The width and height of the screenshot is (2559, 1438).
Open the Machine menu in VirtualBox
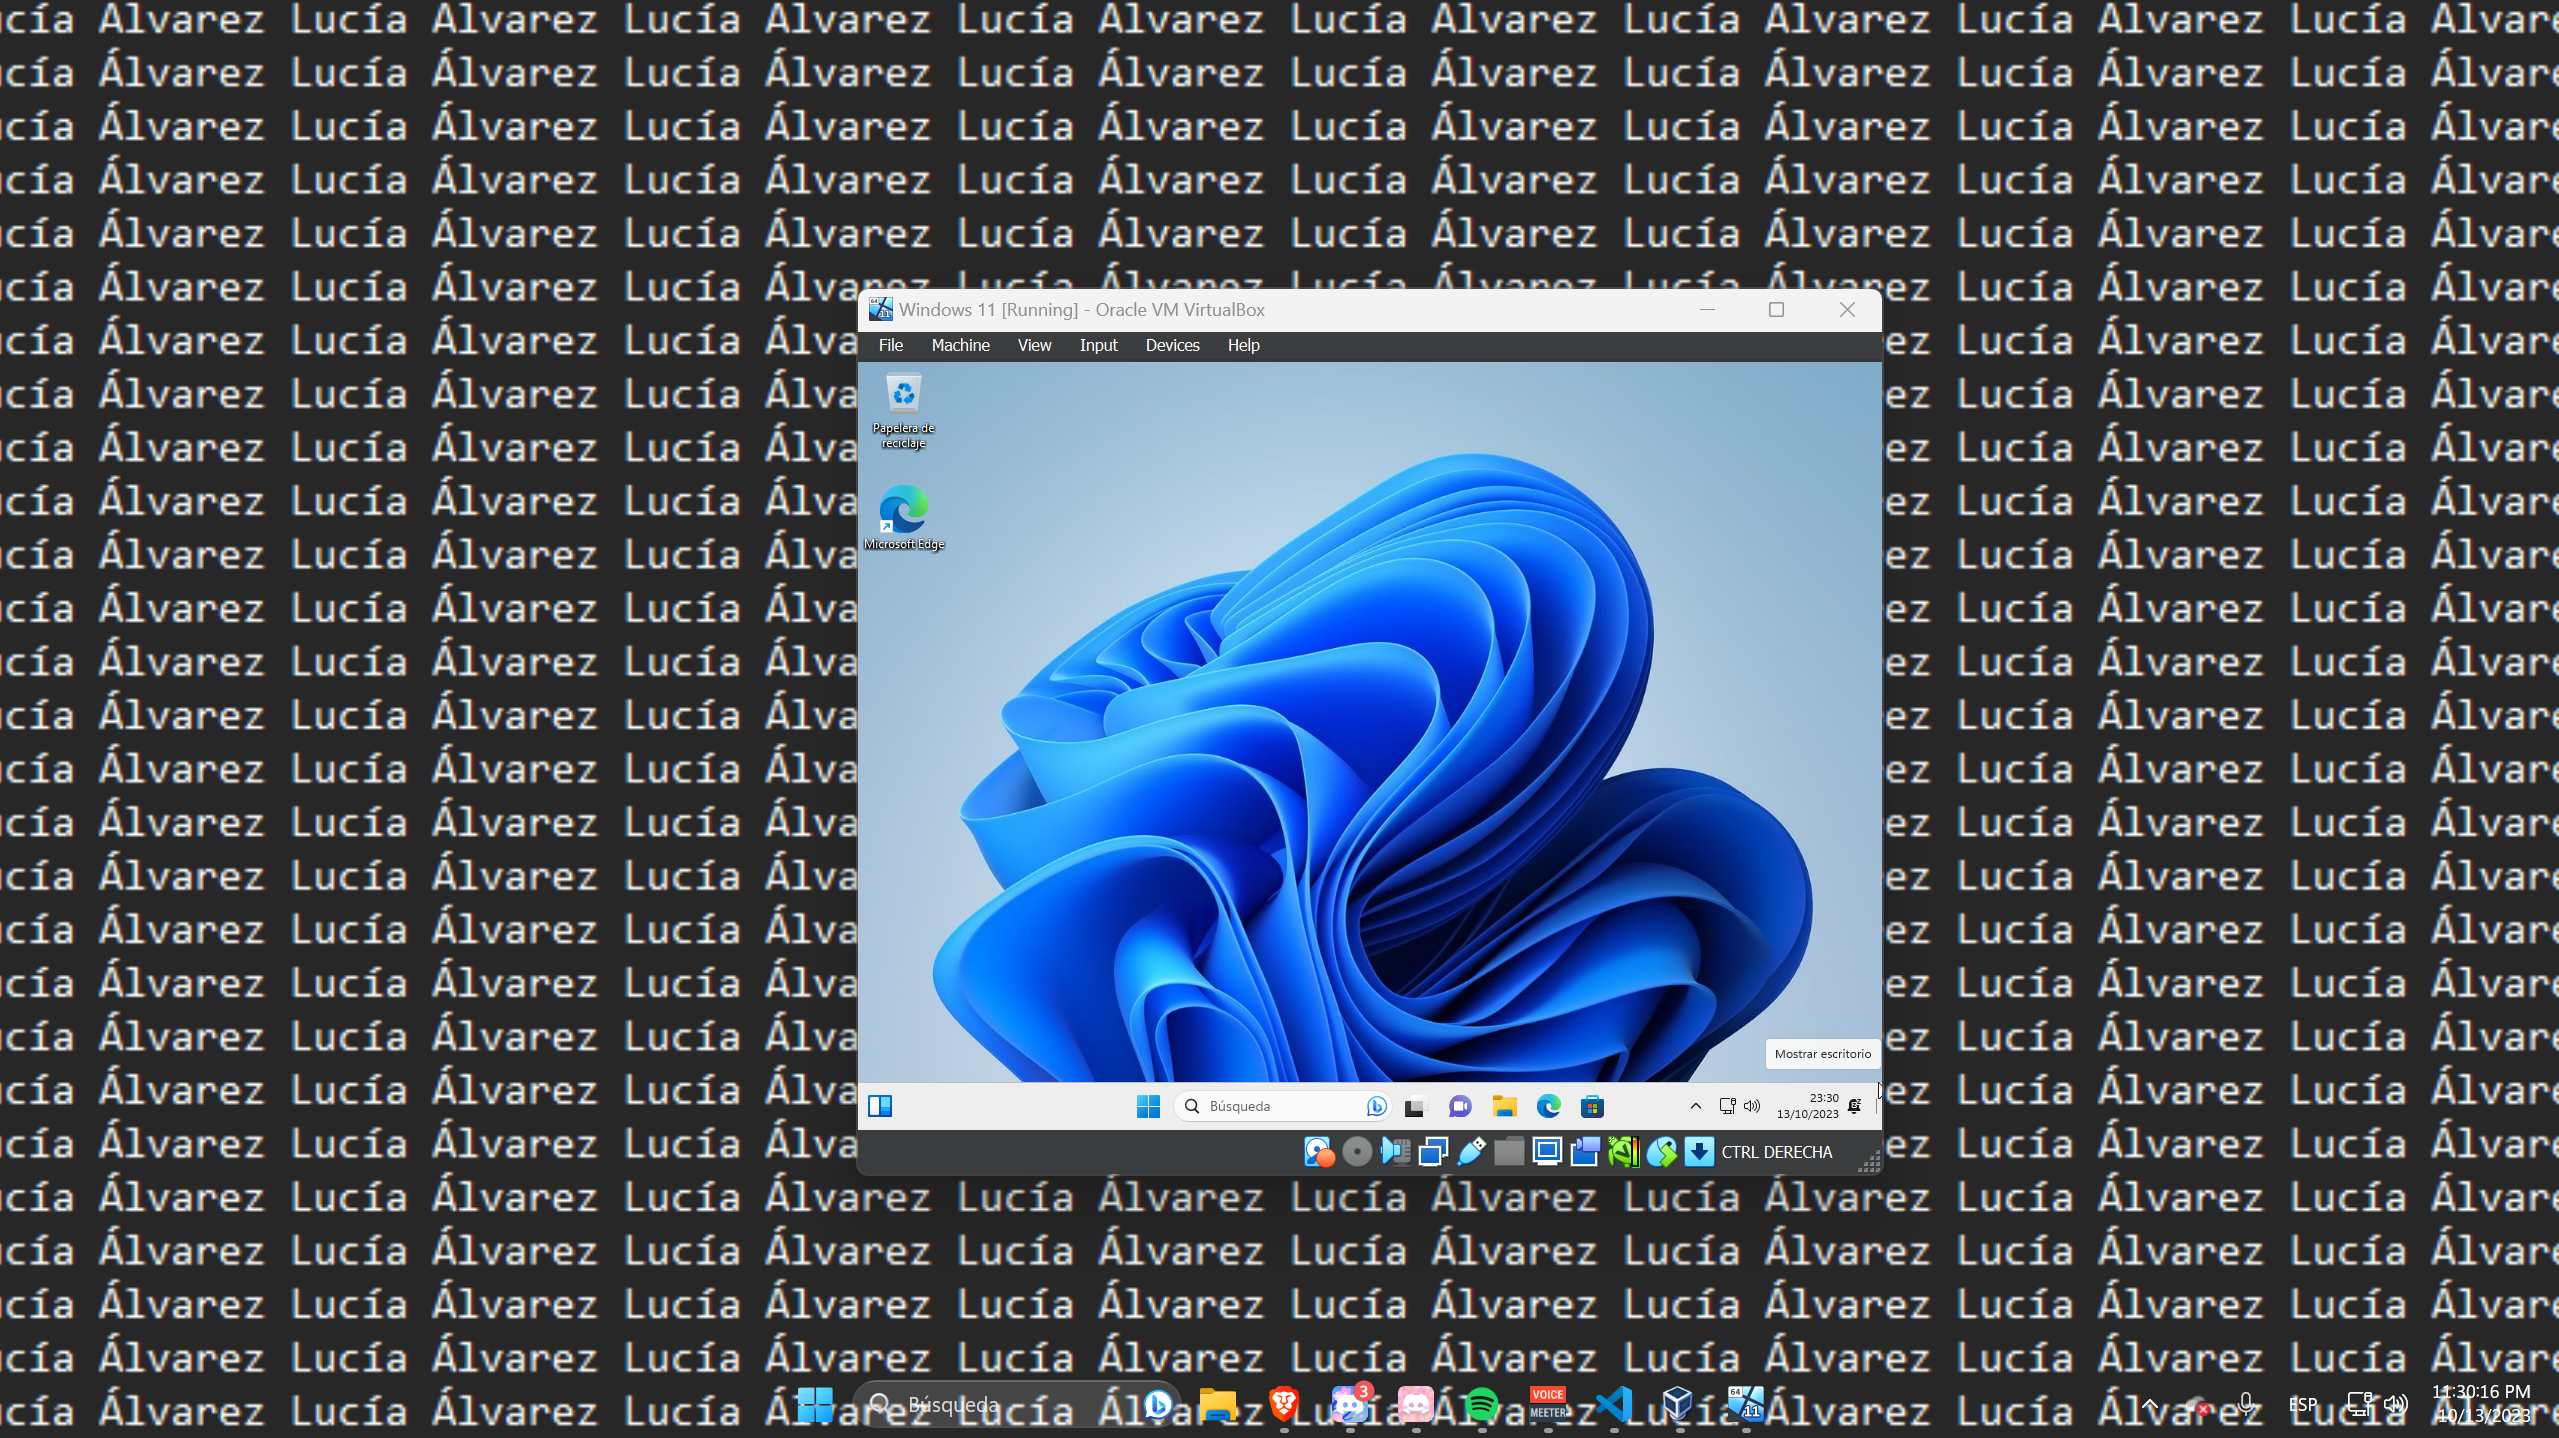[x=959, y=345]
